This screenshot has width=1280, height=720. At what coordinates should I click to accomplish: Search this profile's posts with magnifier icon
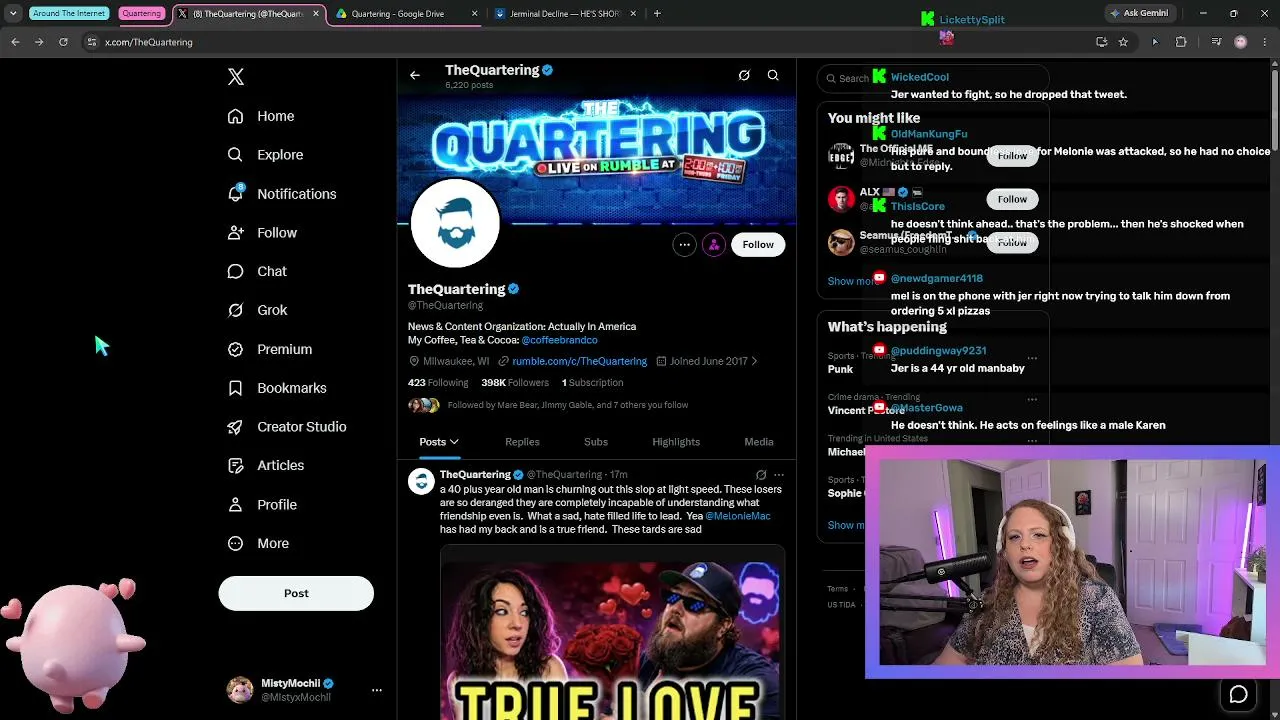click(x=773, y=75)
